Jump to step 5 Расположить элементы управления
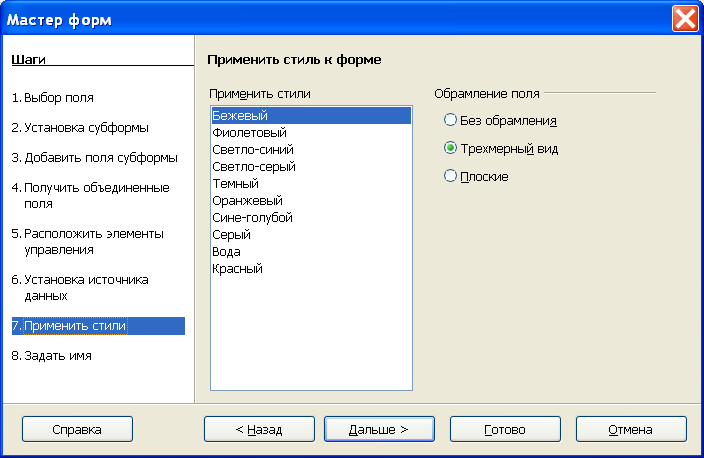This screenshot has height=458, width=704. click(88, 242)
